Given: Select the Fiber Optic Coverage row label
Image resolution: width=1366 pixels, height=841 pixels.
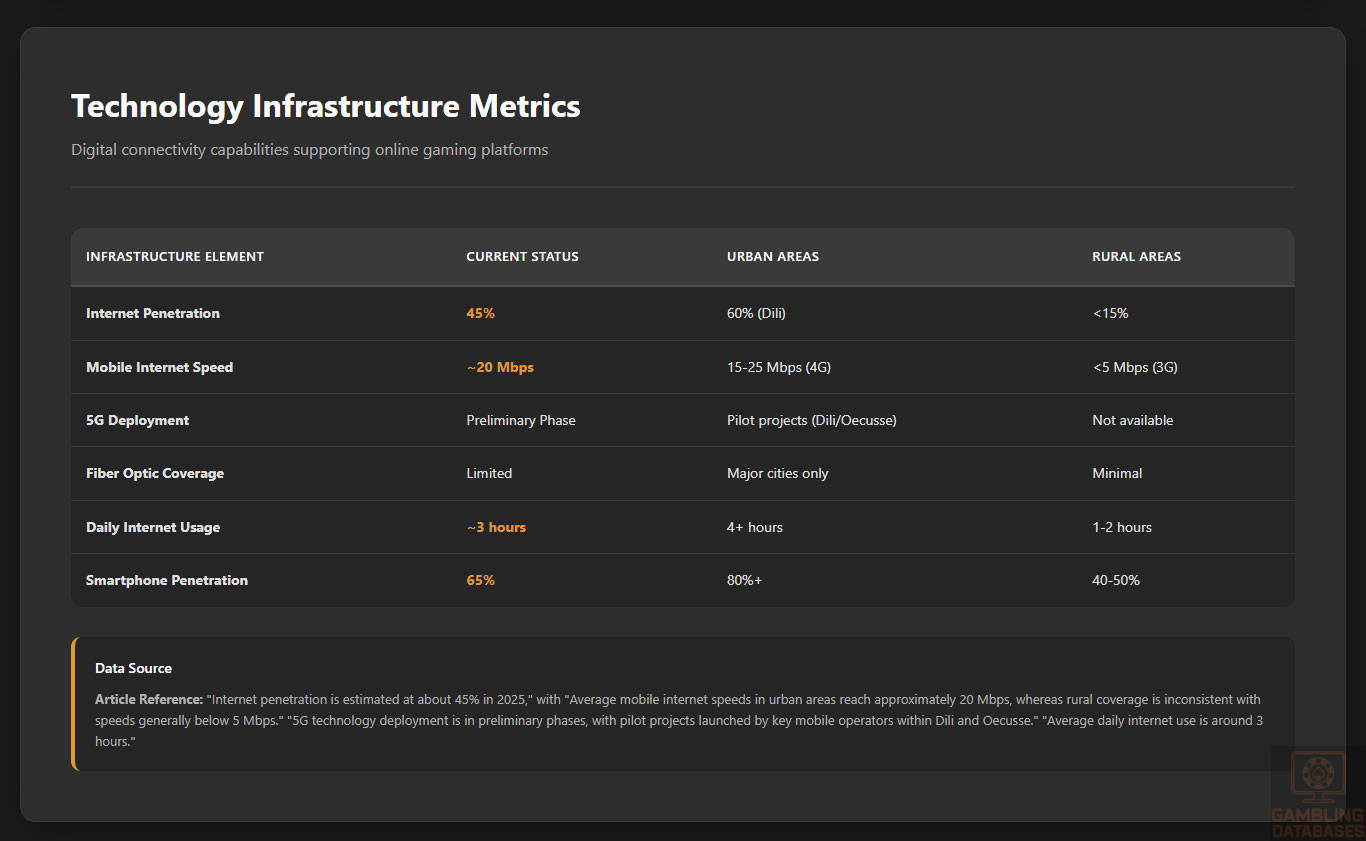Looking at the screenshot, I should pyautogui.click(x=155, y=474).
